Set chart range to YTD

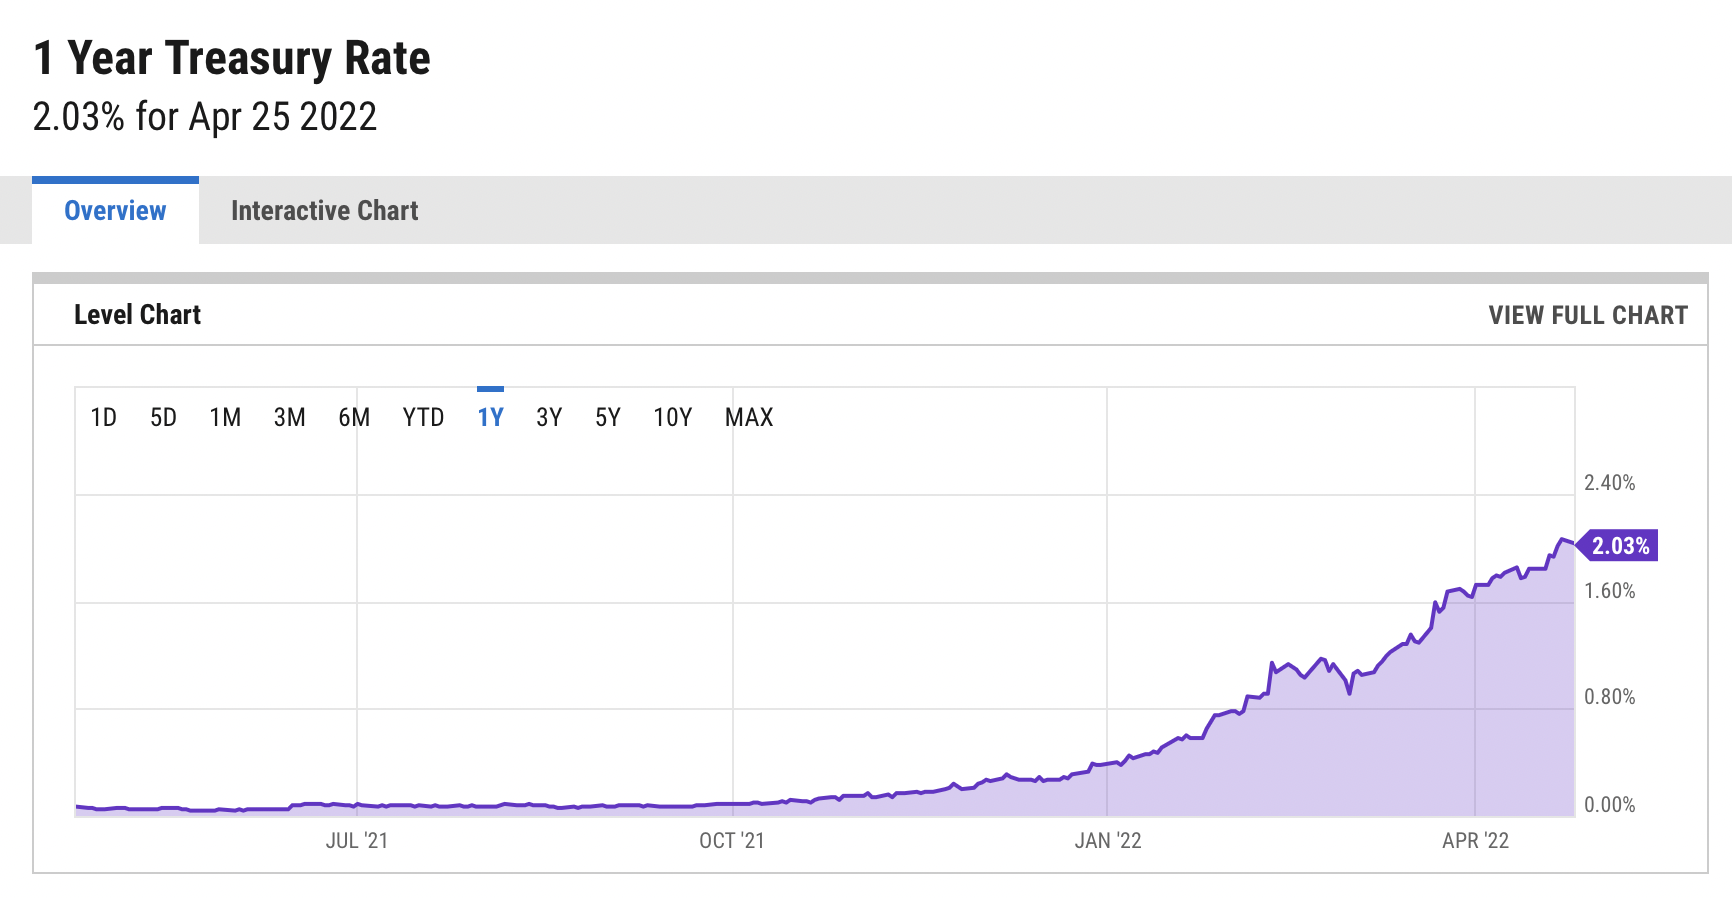(x=423, y=417)
